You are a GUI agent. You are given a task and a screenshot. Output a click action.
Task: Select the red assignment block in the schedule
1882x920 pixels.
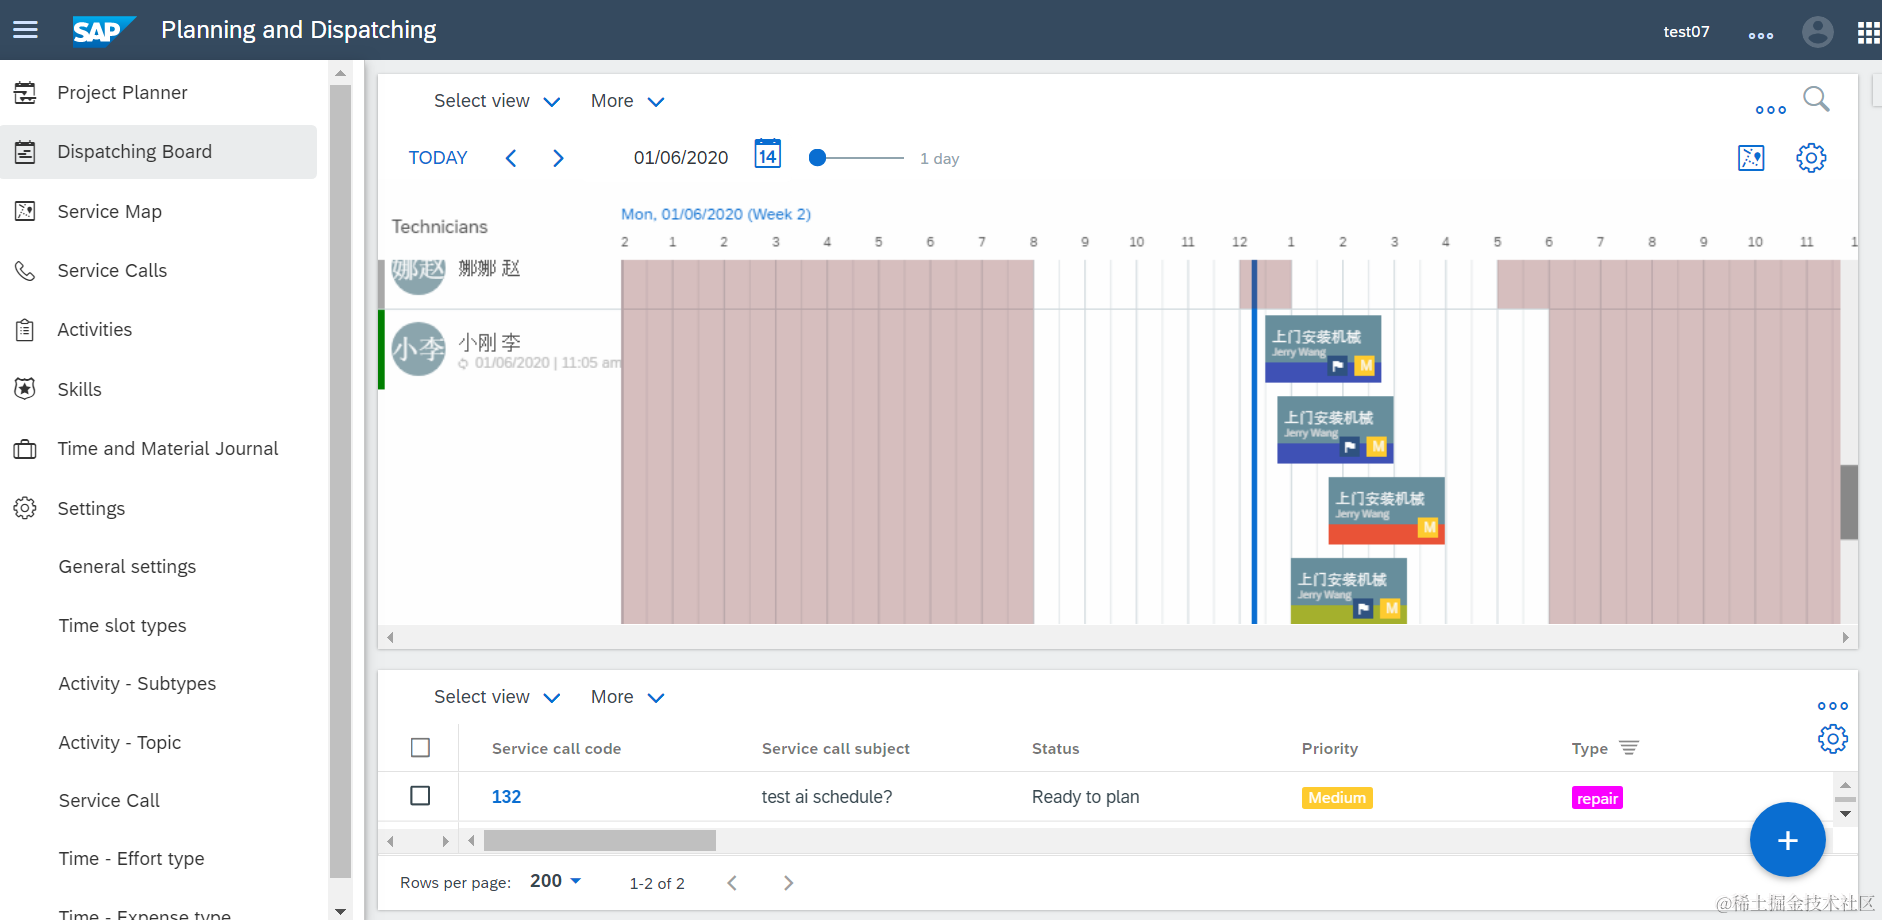point(1386,511)
